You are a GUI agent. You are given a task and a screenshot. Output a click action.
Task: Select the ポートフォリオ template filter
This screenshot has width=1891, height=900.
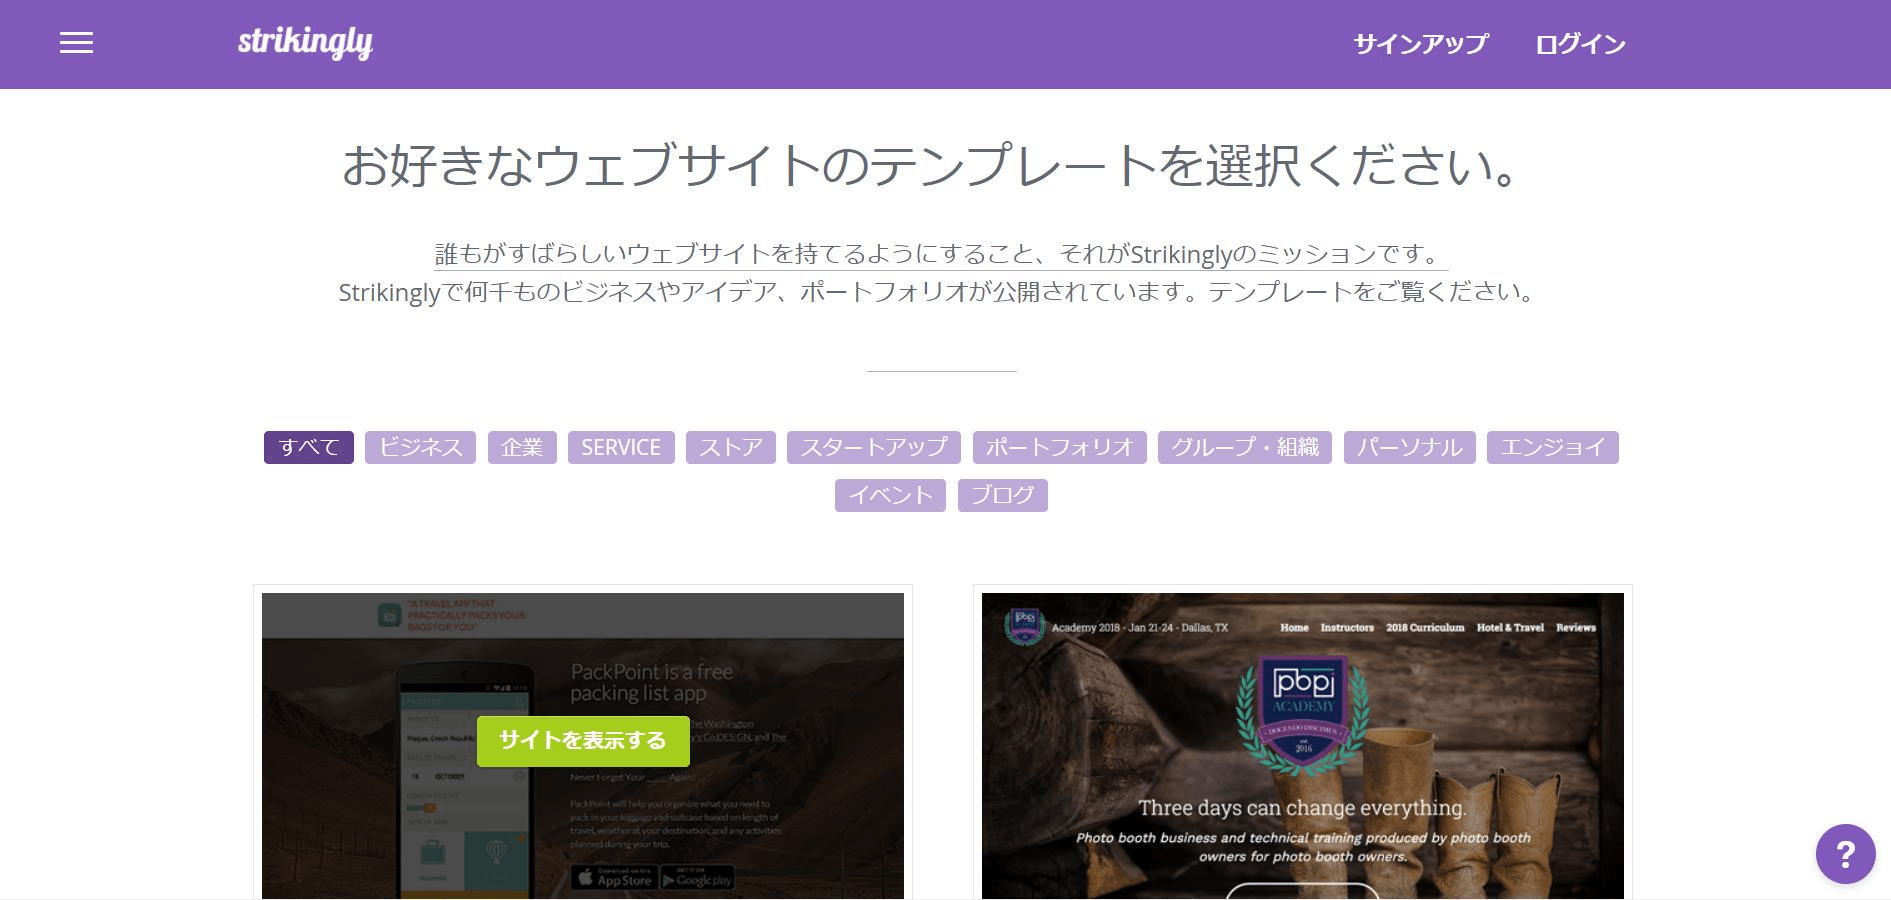point(1059,447)
